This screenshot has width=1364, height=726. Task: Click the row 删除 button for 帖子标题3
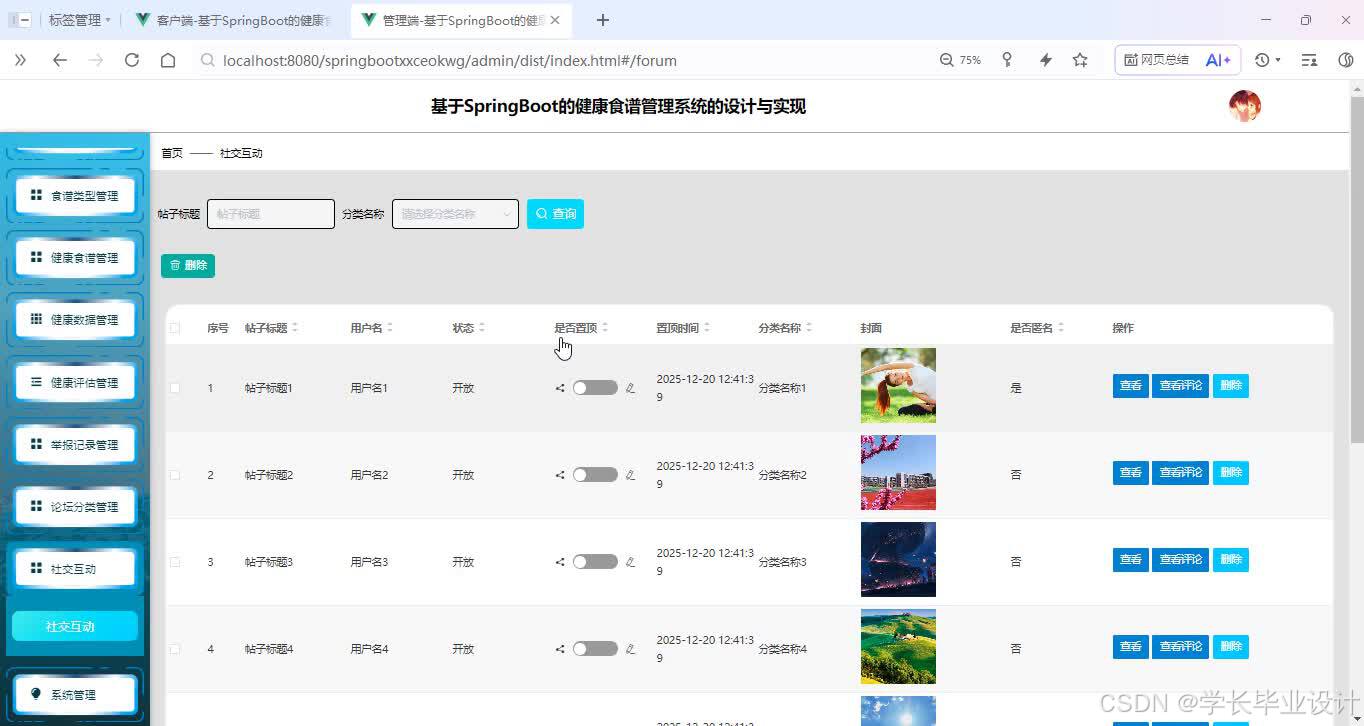1231,560
